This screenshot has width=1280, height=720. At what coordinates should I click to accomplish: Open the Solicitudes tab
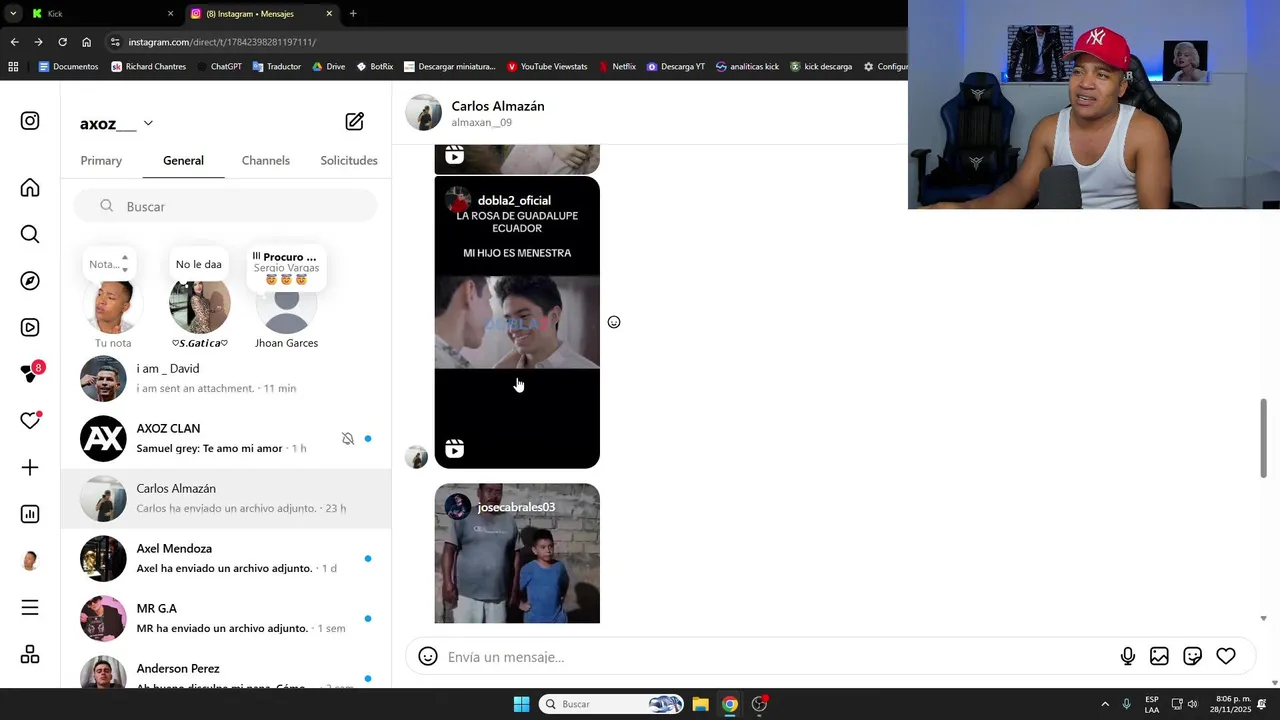coord(349,160)
